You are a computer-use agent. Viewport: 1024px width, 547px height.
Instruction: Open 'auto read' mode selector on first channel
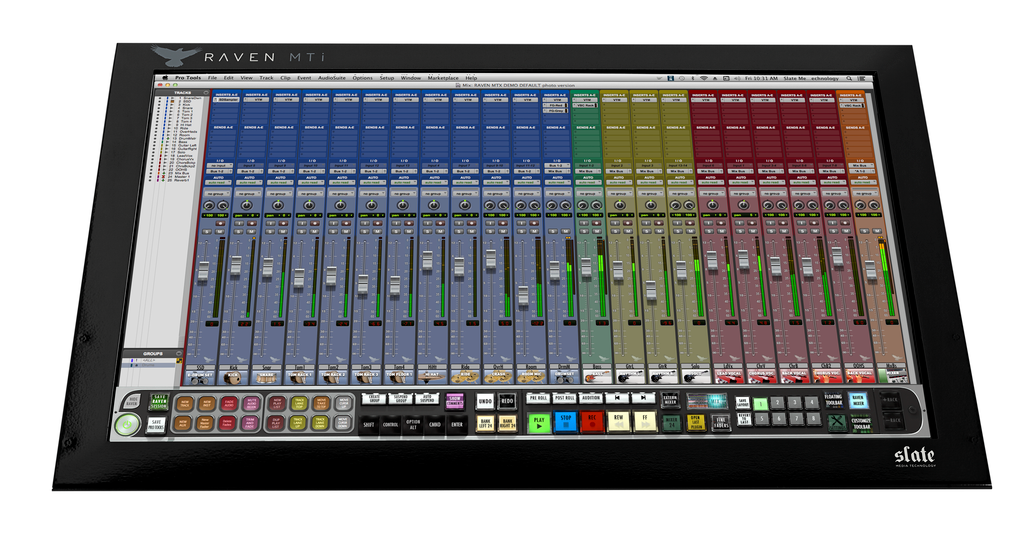point(218,182)
